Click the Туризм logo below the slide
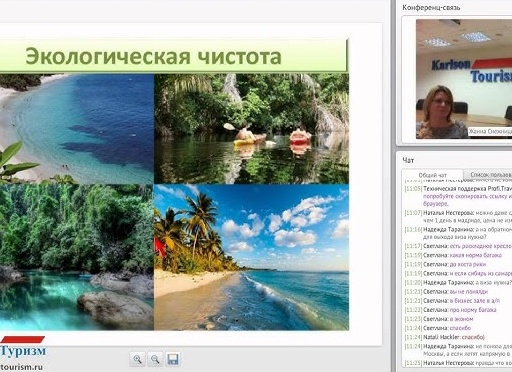Screen dimensions: 512x372 23,348
